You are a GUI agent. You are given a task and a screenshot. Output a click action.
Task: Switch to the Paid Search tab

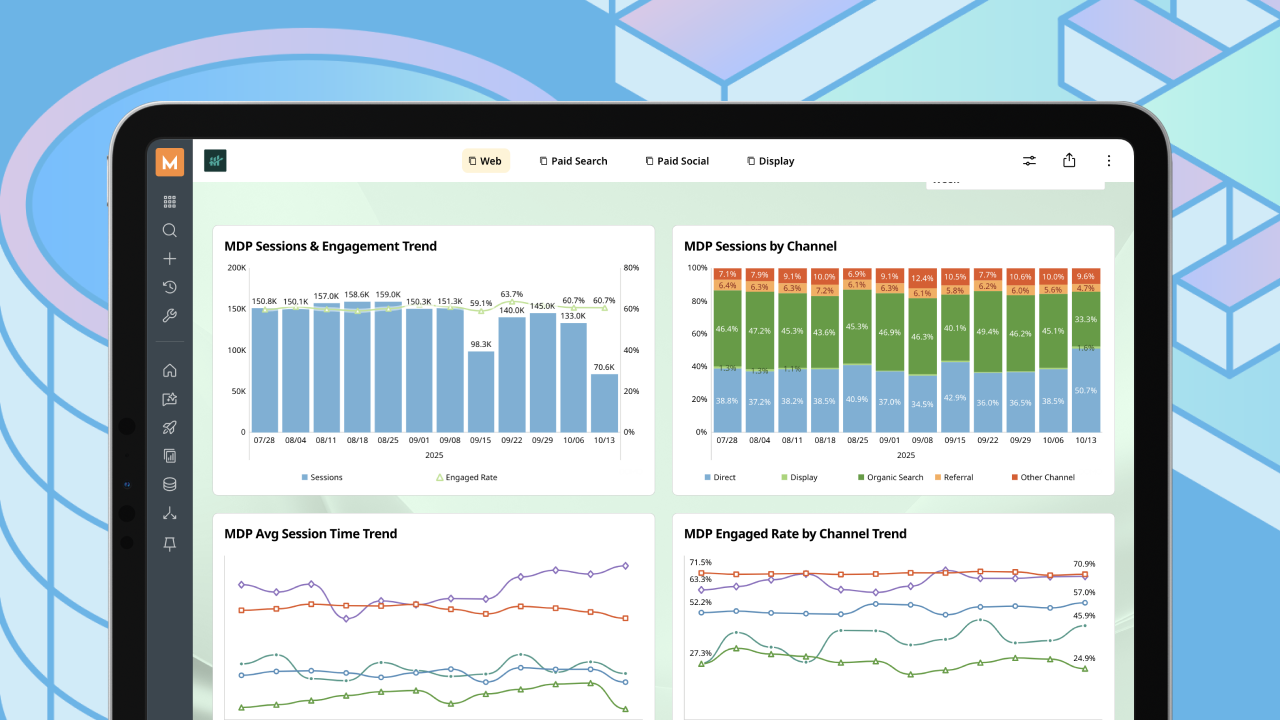pyautogui.click(x=573, y=161)
